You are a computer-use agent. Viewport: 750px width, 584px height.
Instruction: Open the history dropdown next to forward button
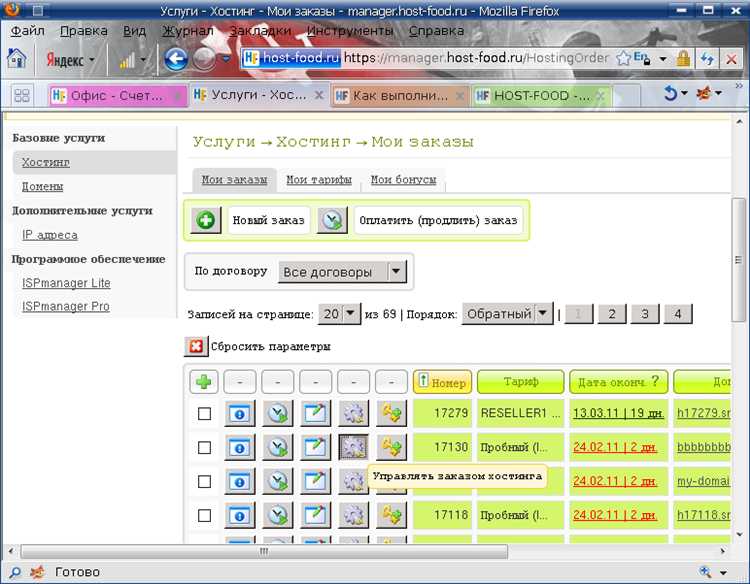point(226,59)
